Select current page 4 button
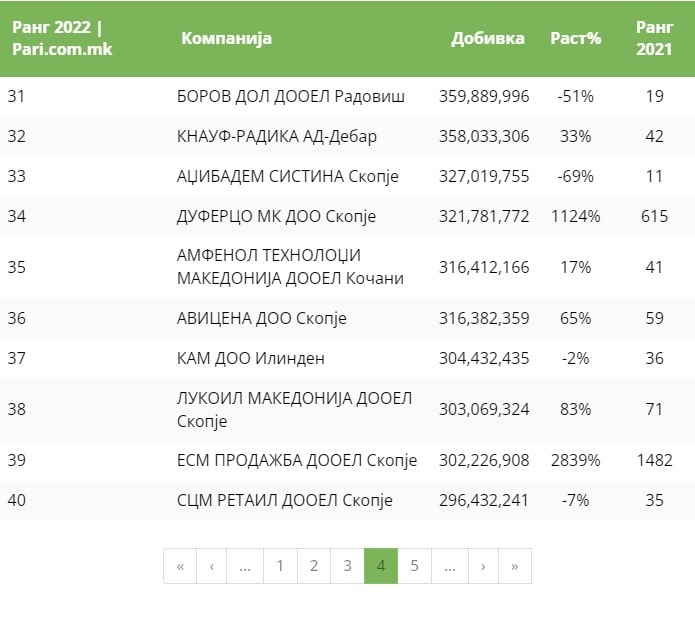The image size is (695, 641). point(381,566)
